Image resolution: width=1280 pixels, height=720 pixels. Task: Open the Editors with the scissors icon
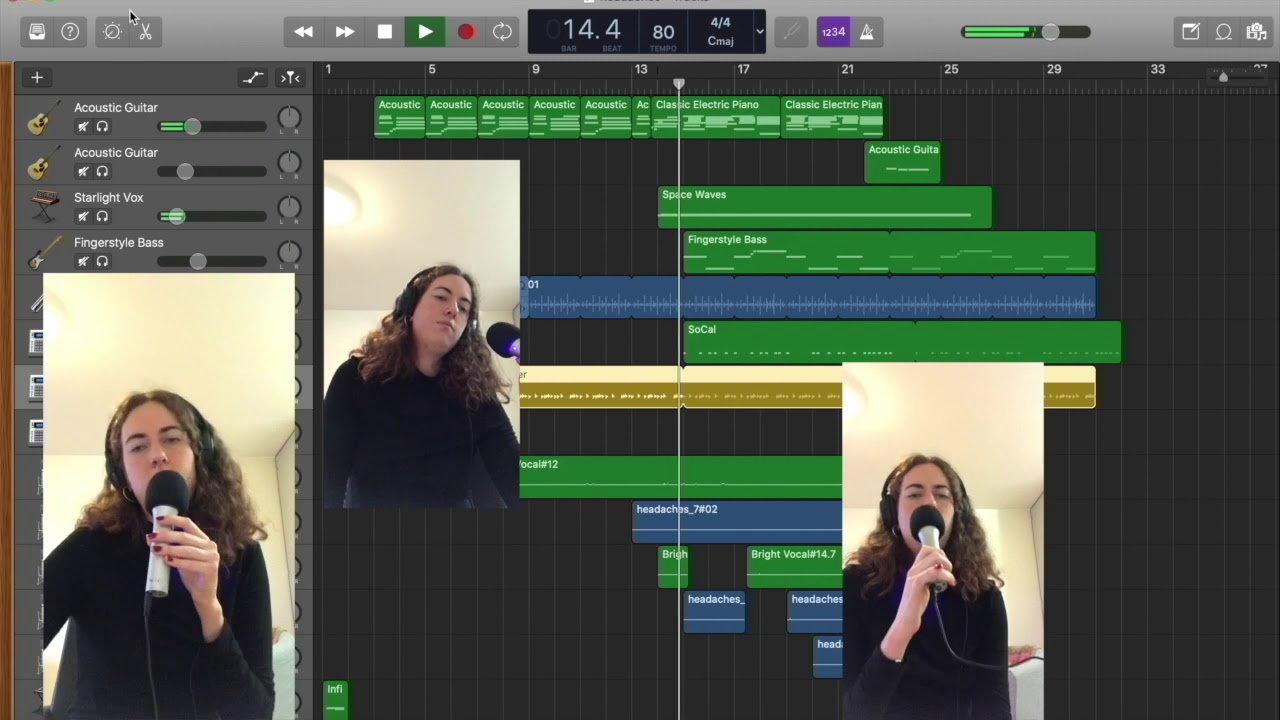145,31
